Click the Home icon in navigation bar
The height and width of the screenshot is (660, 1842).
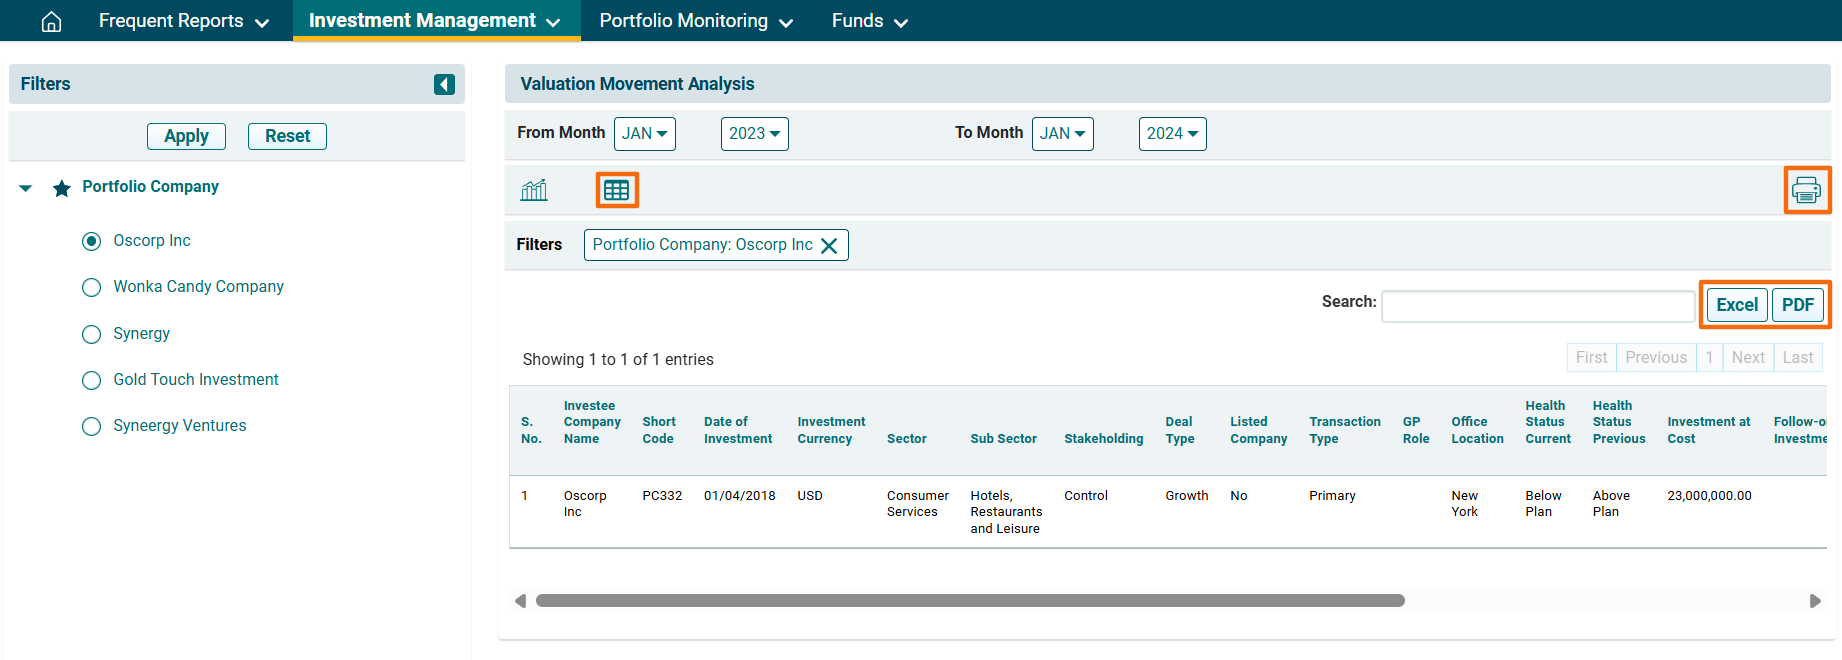51,21
